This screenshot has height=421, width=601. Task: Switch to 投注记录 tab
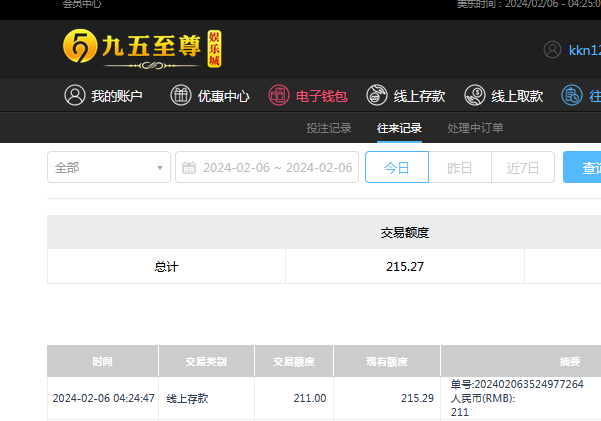pyautogui.click(x=329, y=128)
